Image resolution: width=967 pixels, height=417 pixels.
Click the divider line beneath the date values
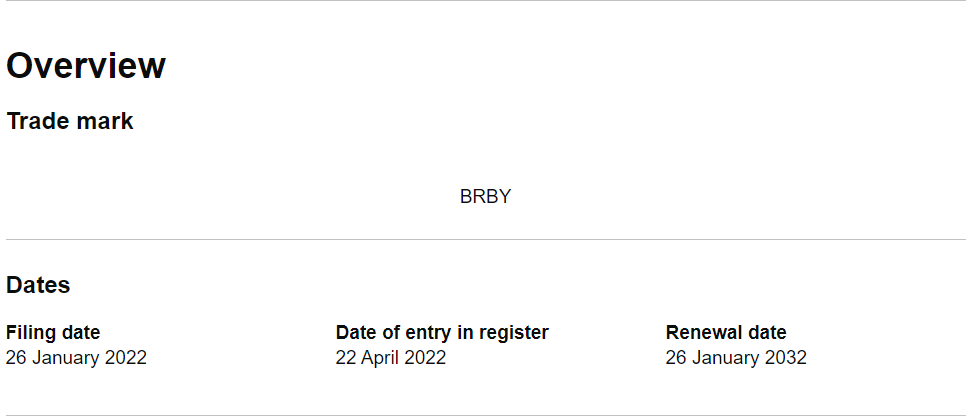tap(483, 415)
